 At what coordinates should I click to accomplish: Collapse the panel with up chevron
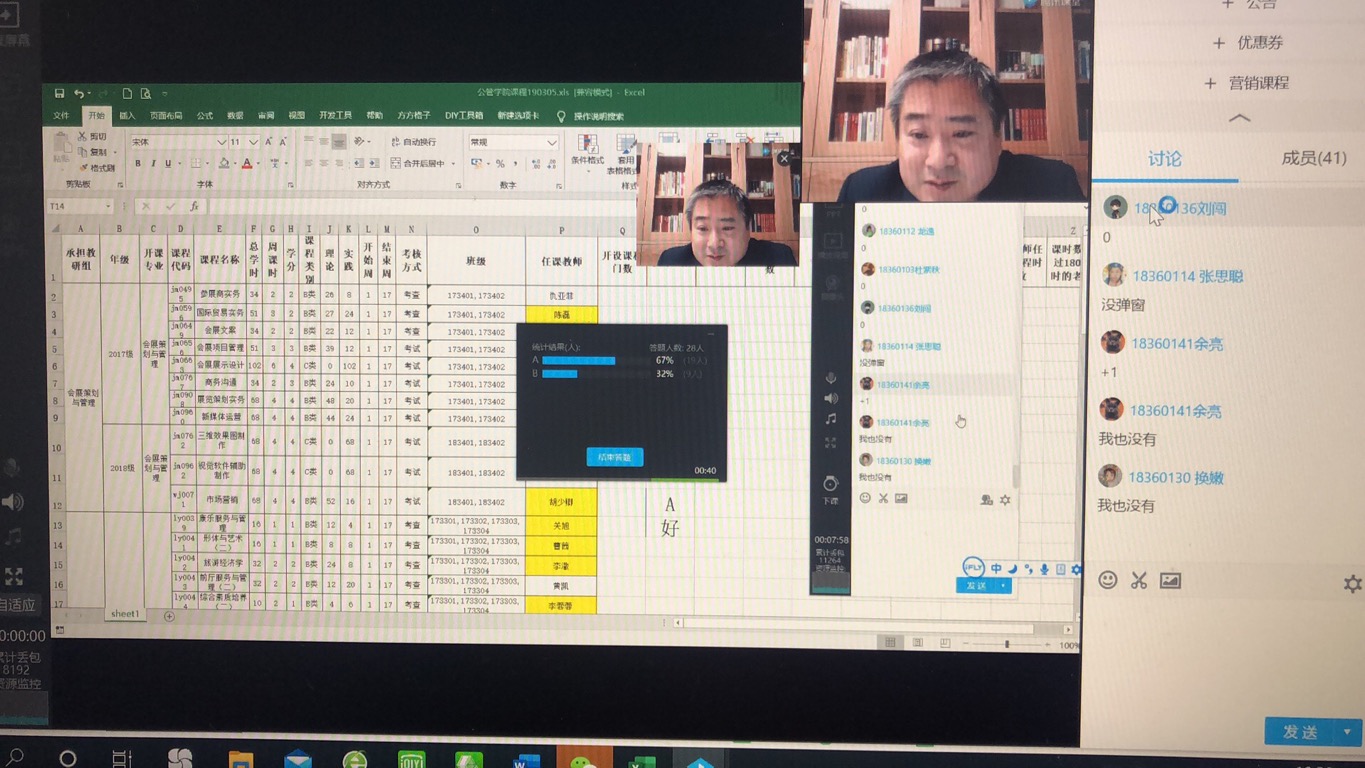(x=1239, y=118)
